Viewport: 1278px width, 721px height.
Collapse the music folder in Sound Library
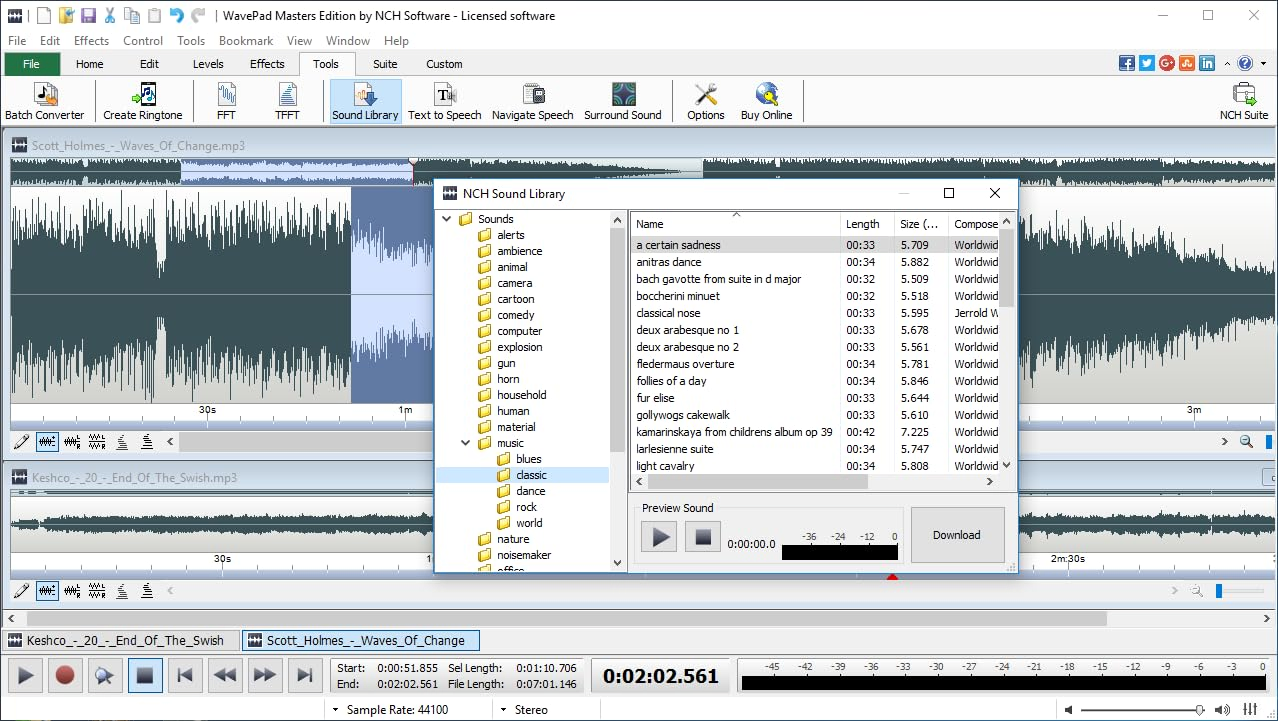tap(464, 442)
